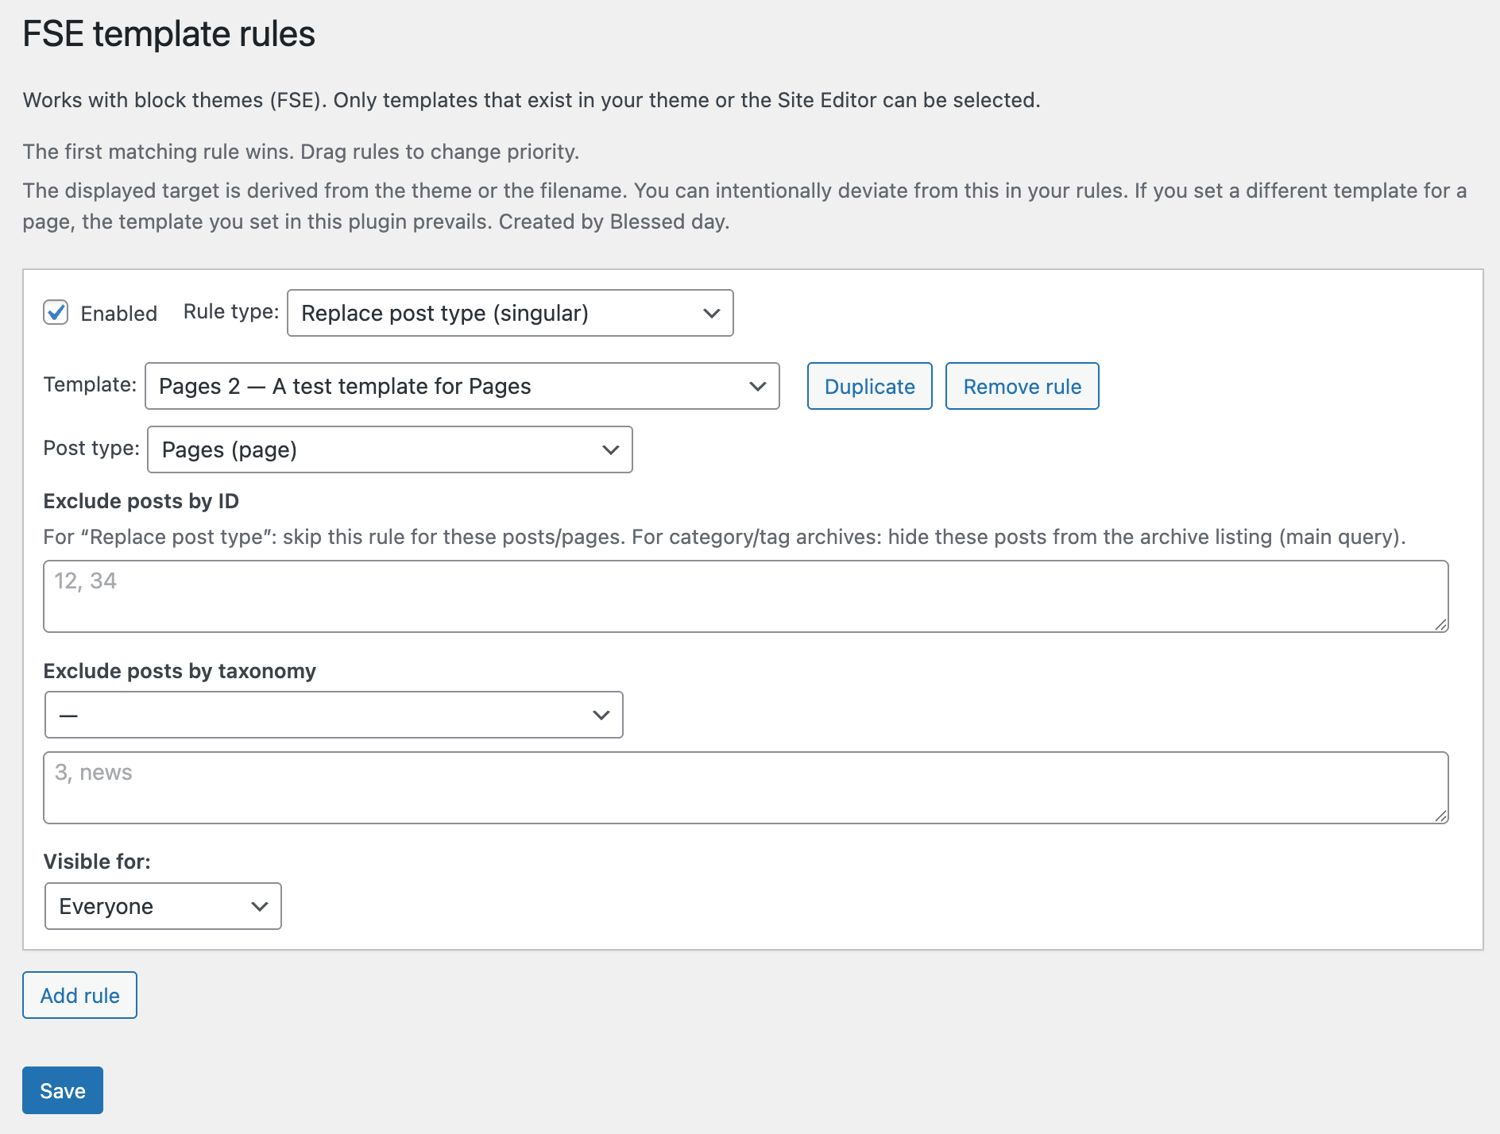The image size is (1500, 1134).
Task: Click the Post type chevron arrow
Action: (610, 450)
